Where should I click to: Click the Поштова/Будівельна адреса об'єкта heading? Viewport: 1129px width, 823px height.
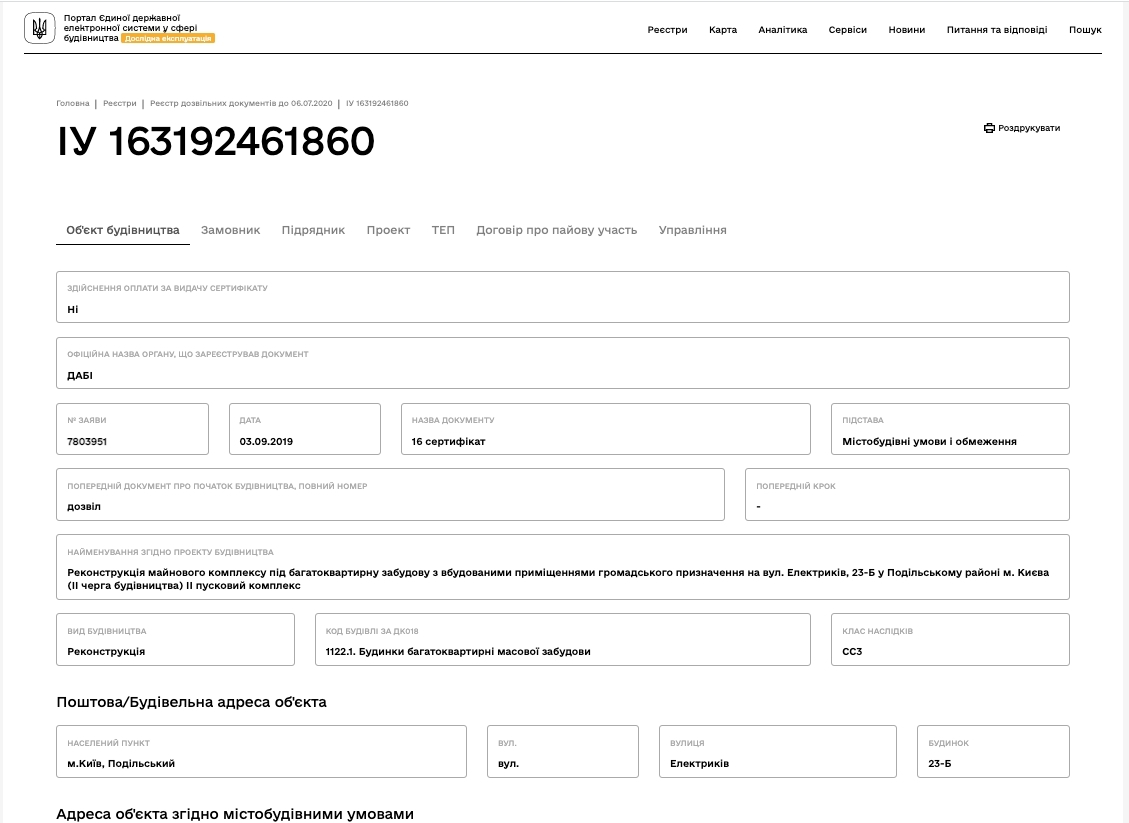click(x=192, y=702)
